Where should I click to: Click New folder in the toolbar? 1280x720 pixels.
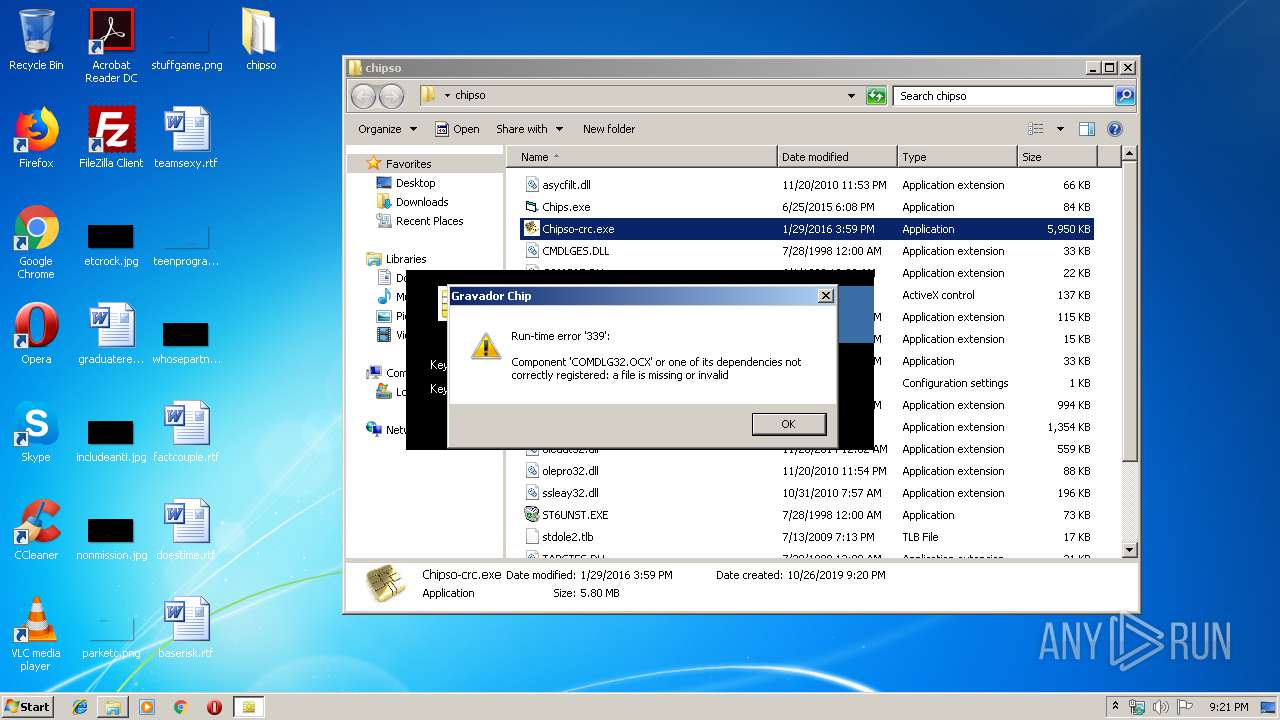click(x=609, y=129)
